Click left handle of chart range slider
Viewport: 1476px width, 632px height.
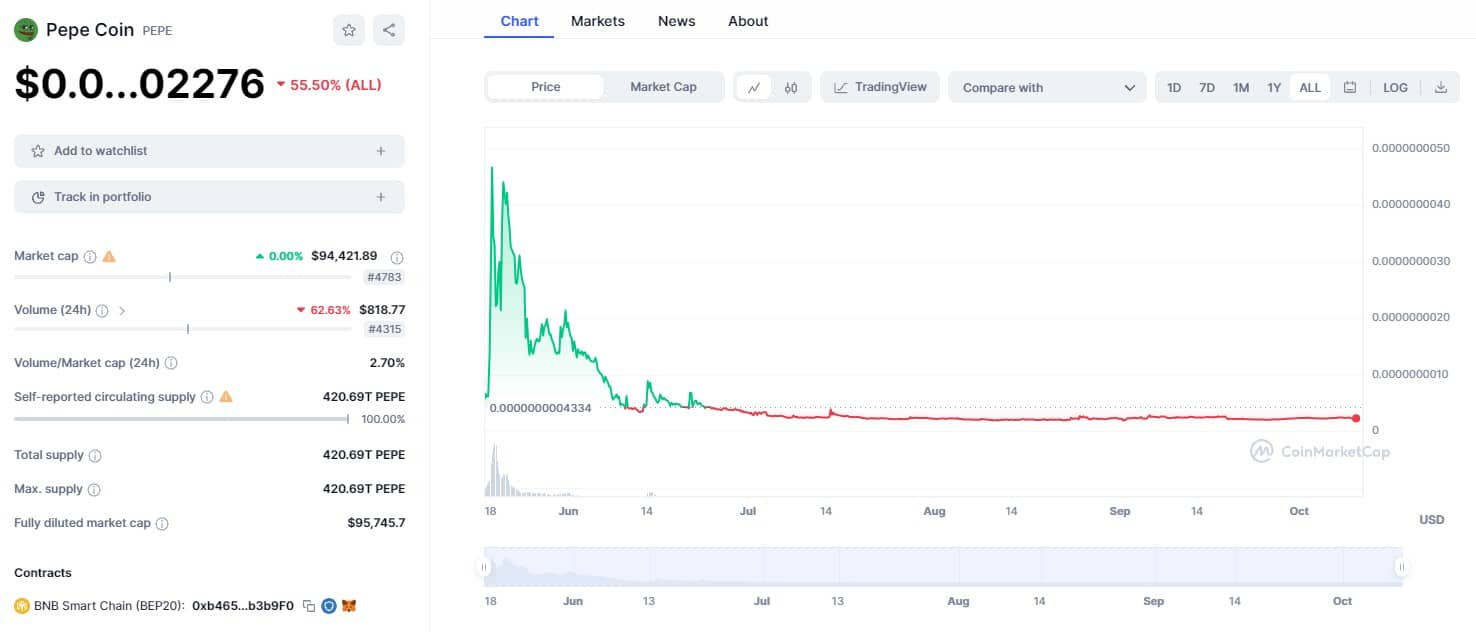484,567
